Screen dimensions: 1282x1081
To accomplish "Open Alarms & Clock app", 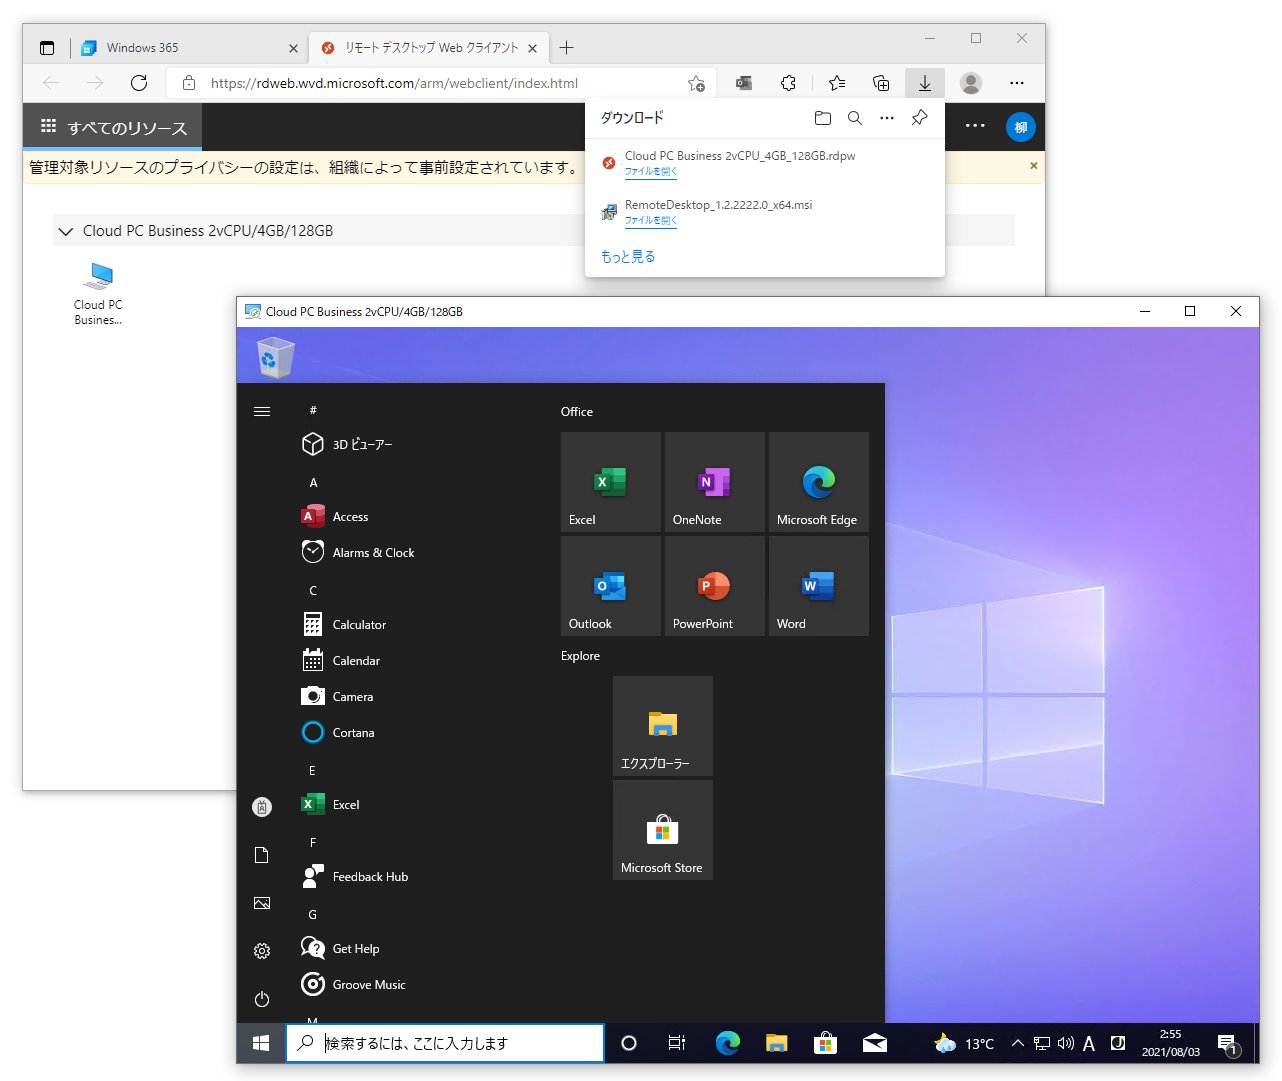I will 358,552.
